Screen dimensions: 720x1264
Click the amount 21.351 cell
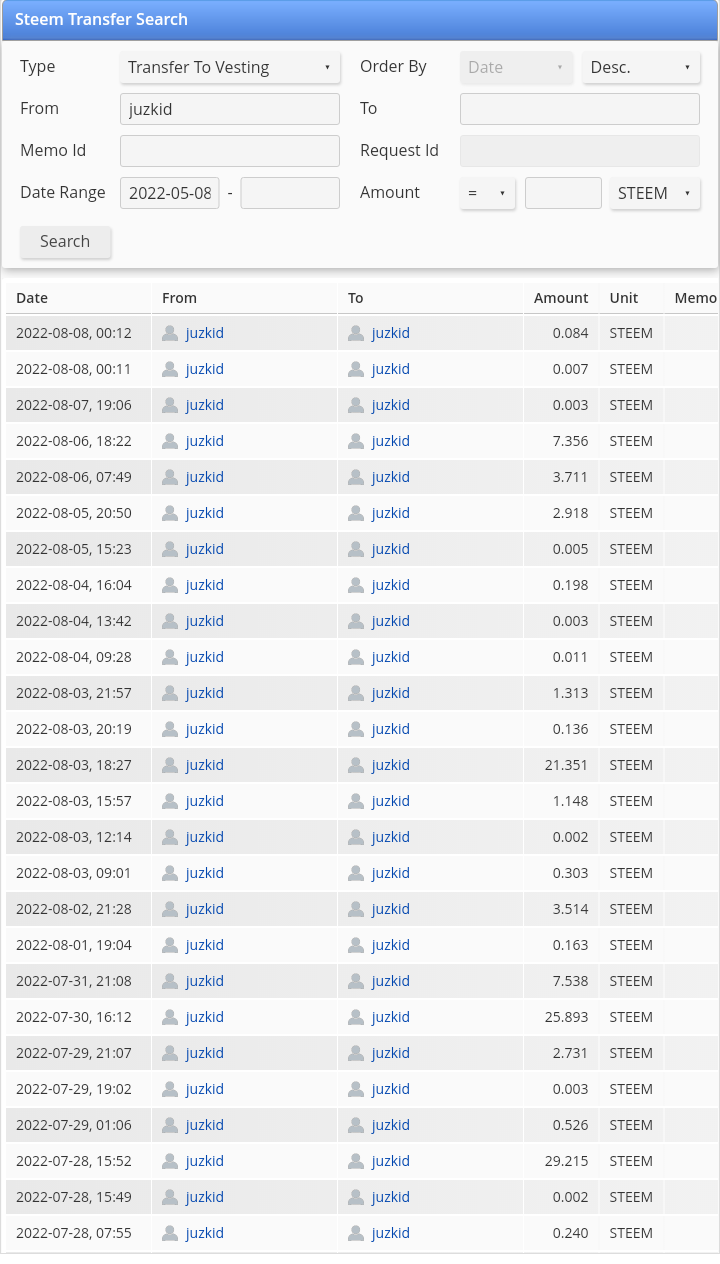coord(561,765)
